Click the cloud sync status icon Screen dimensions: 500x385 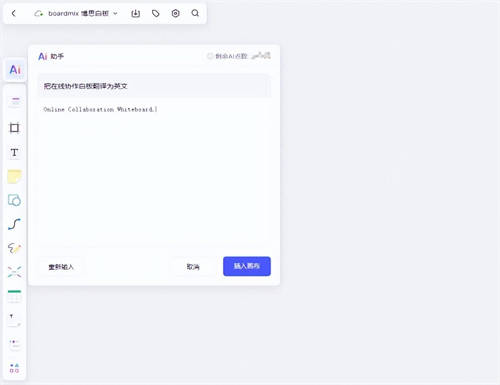[x=39, y=14]
